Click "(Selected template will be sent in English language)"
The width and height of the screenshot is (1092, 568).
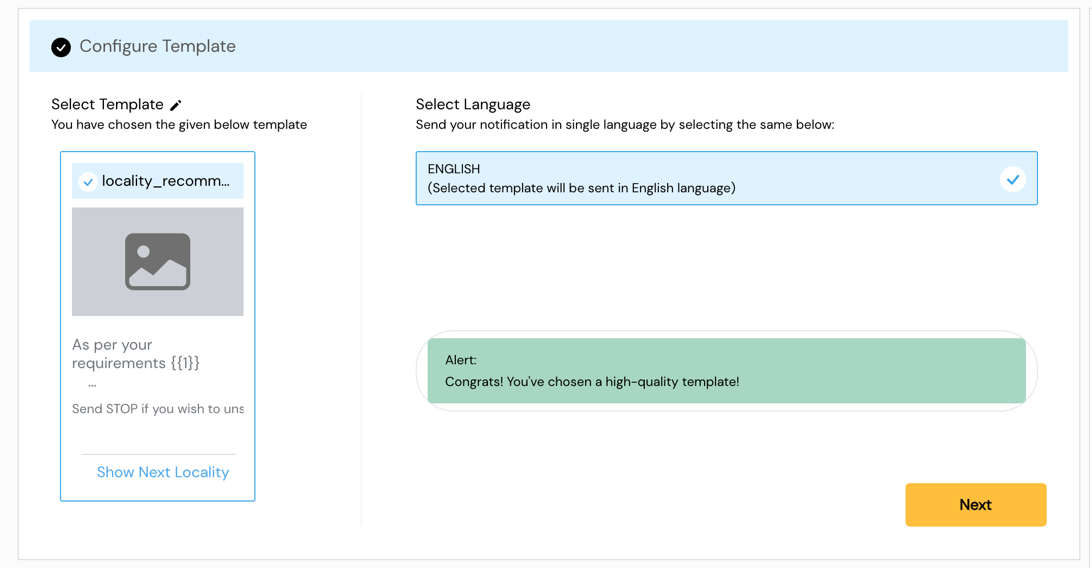click(x=582, y=188)
